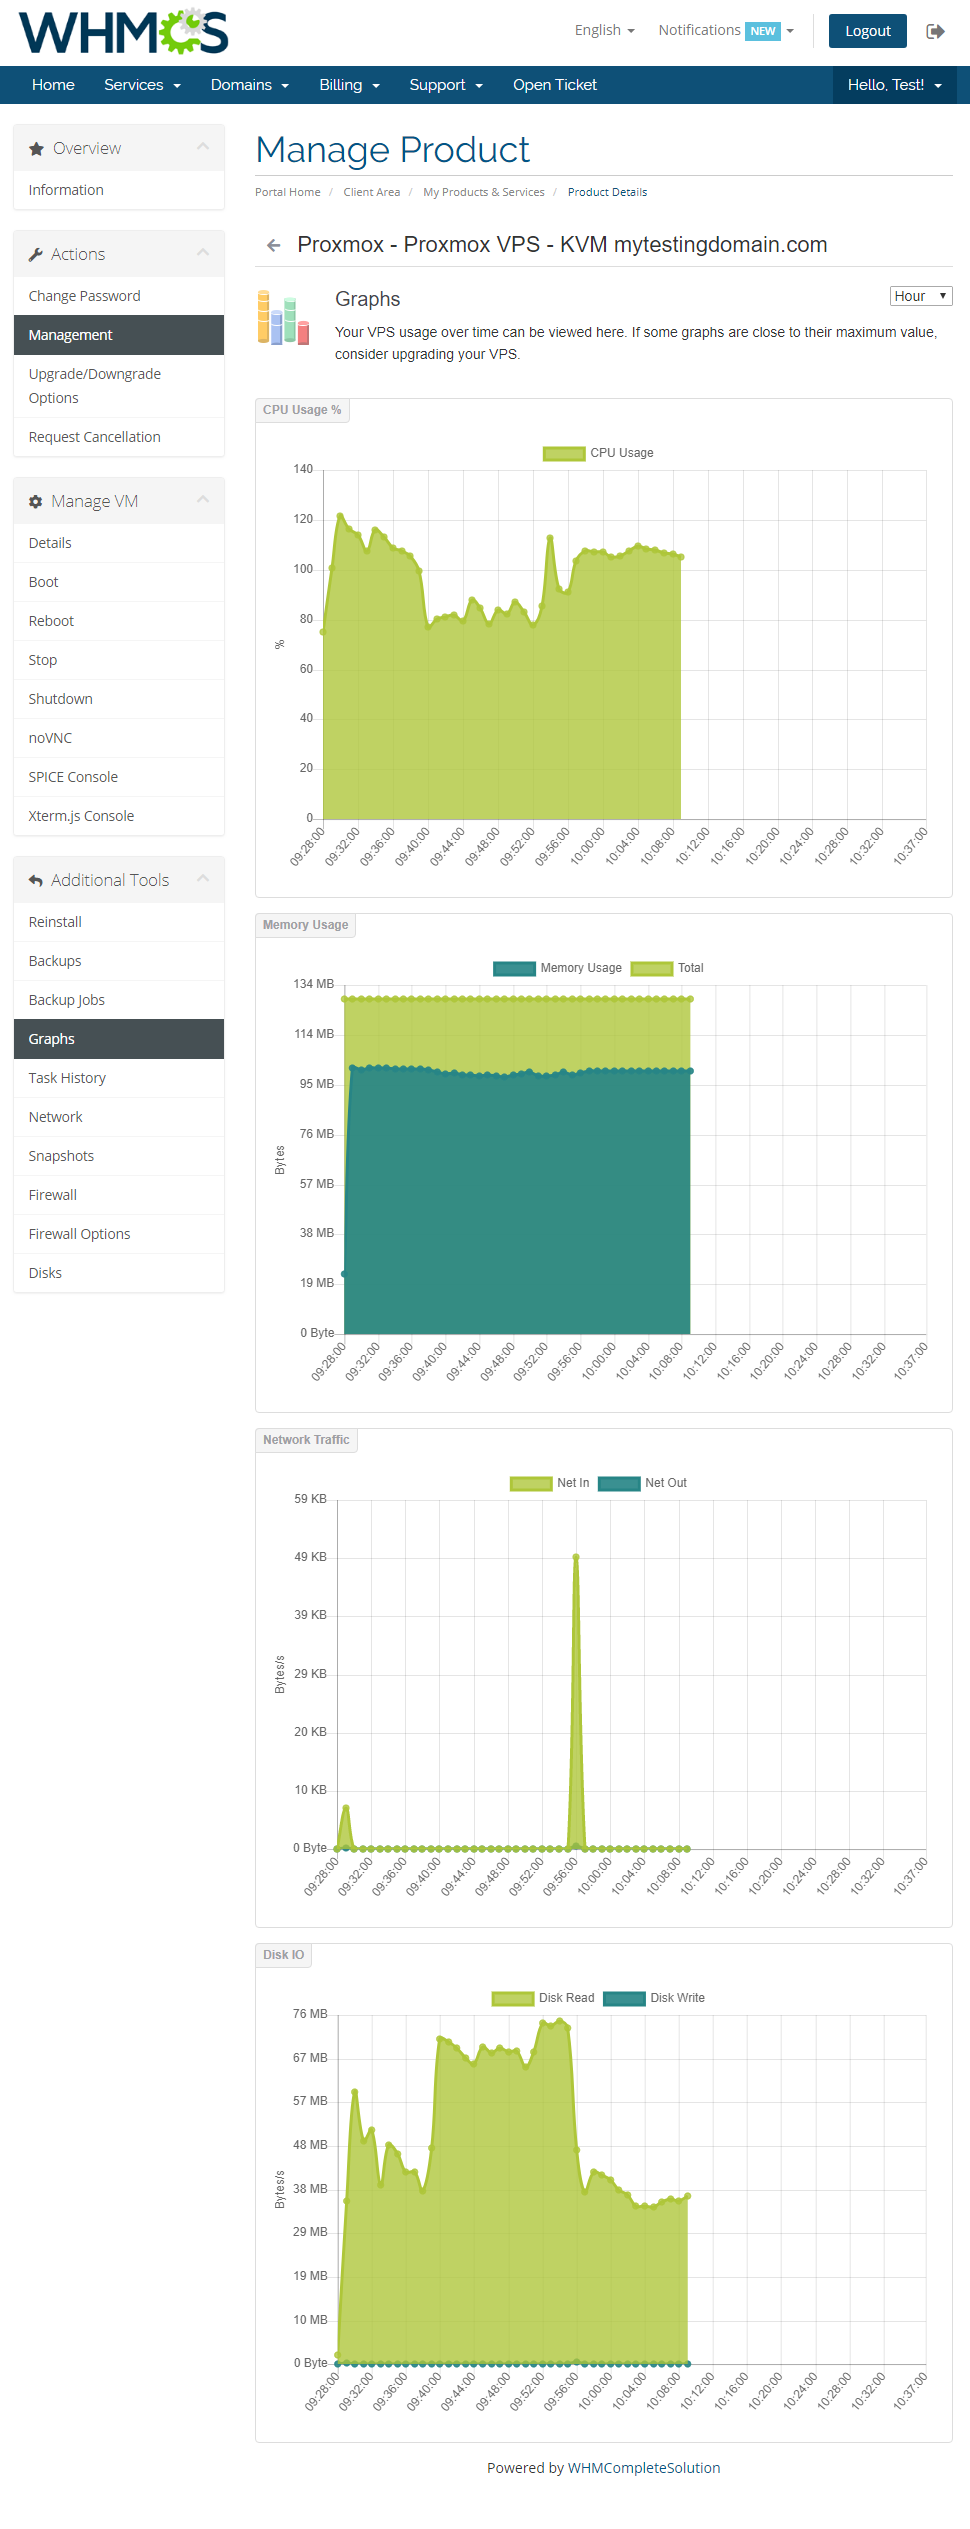Select Information in Overview sidebar
This screenshot has width=970, height=2529.
click(x=119, y=190)
